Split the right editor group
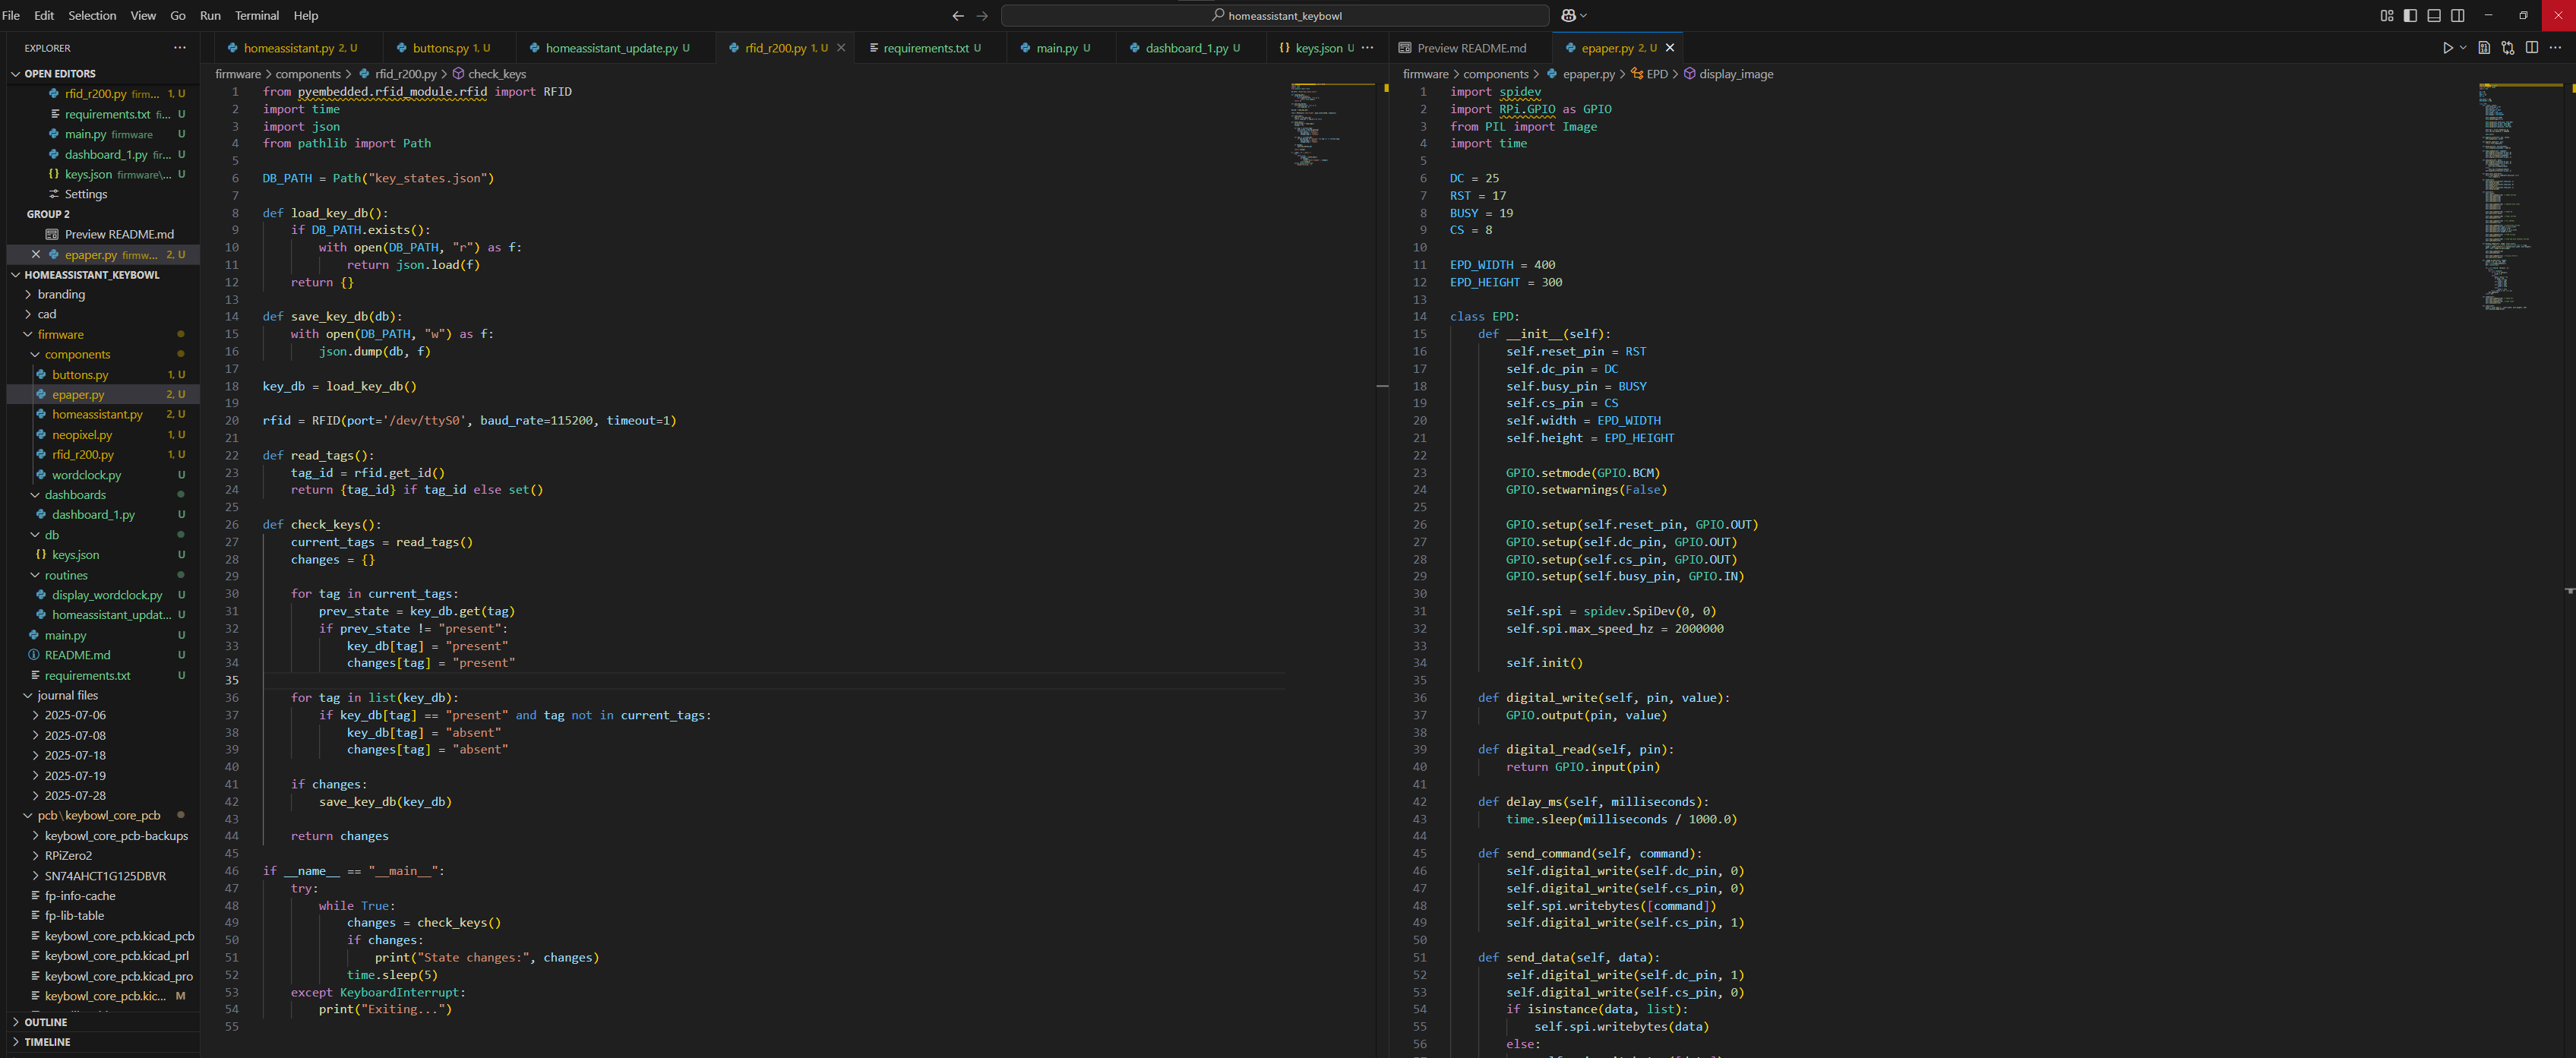The height and width of the screenshot is (1058, 2576). 2532,48
